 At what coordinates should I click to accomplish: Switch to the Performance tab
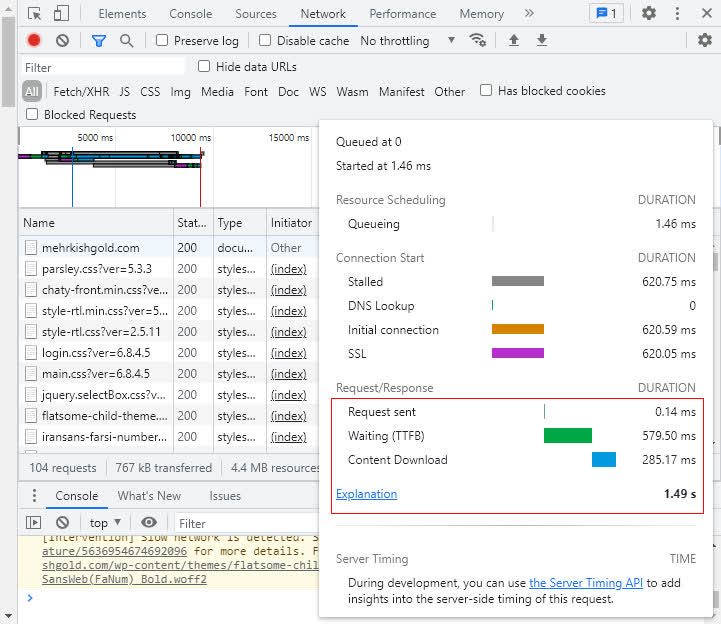403,14
